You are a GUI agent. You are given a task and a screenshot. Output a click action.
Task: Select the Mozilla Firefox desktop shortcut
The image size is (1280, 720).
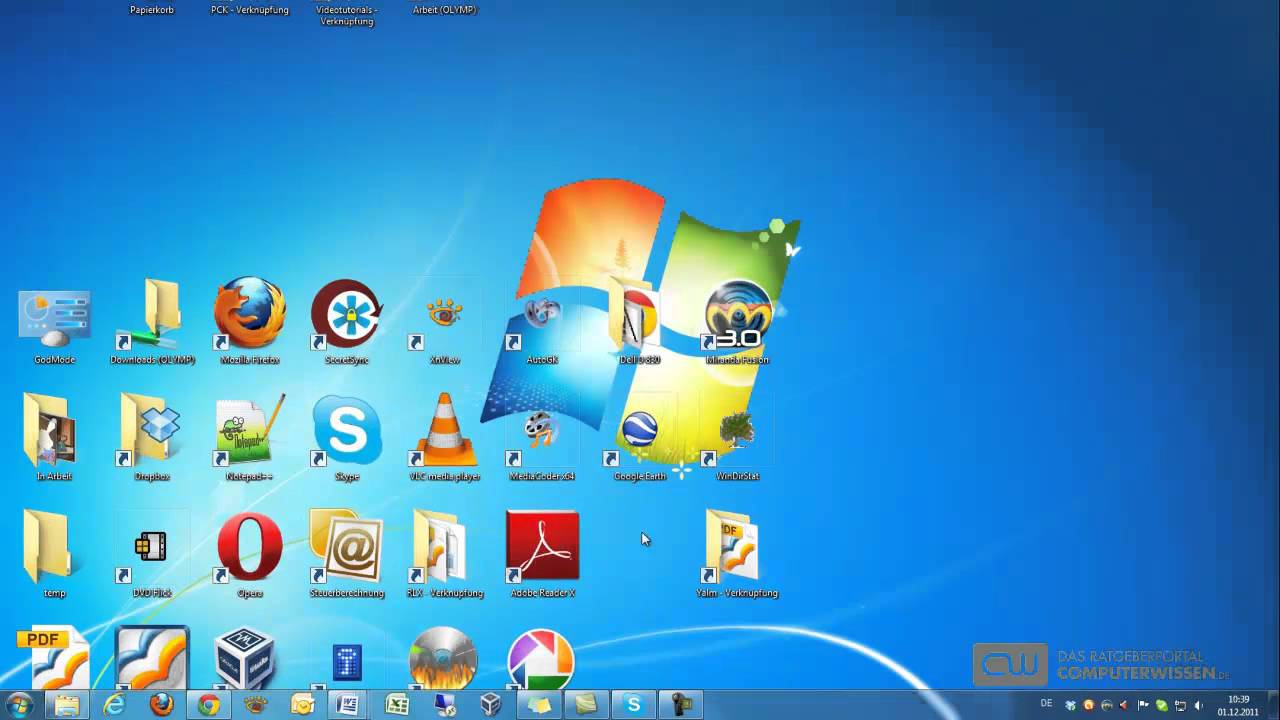249,320
